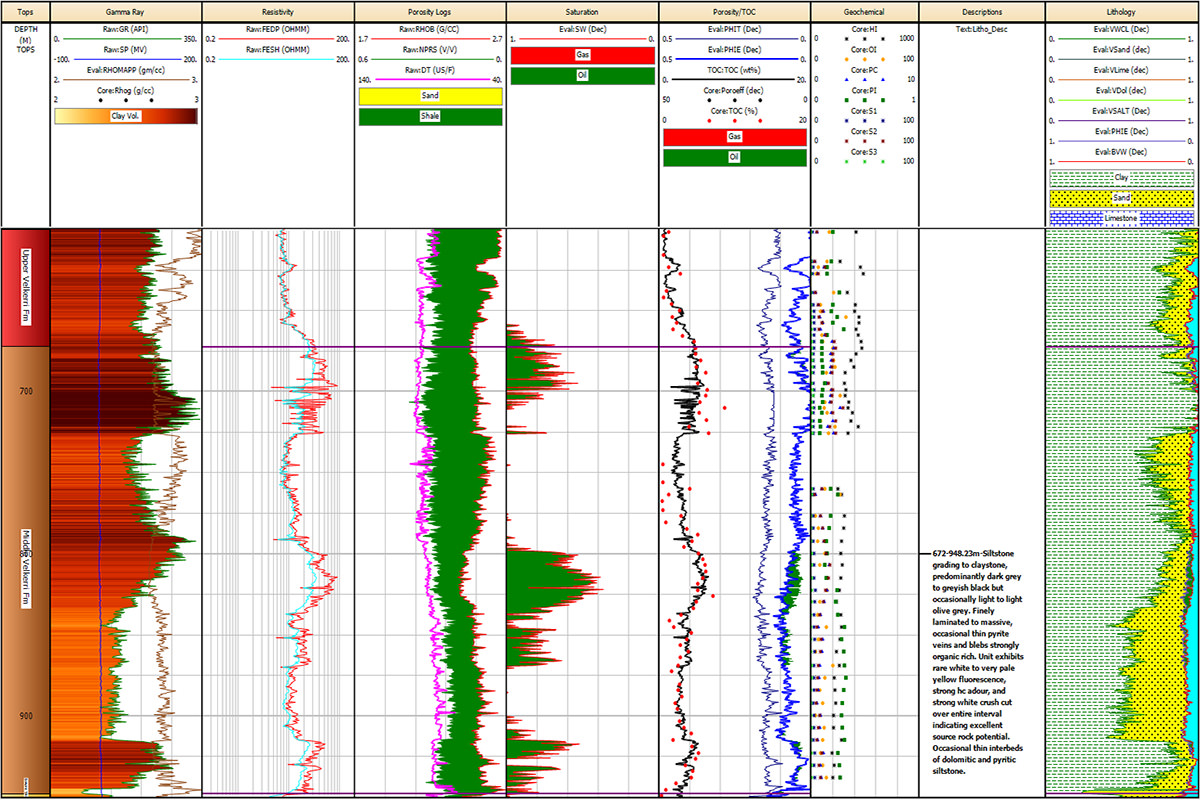The height and width of the screenshot is (800, 1200).
Task: Select the Raw:GR (API) curve label
Action: (125, 30)
